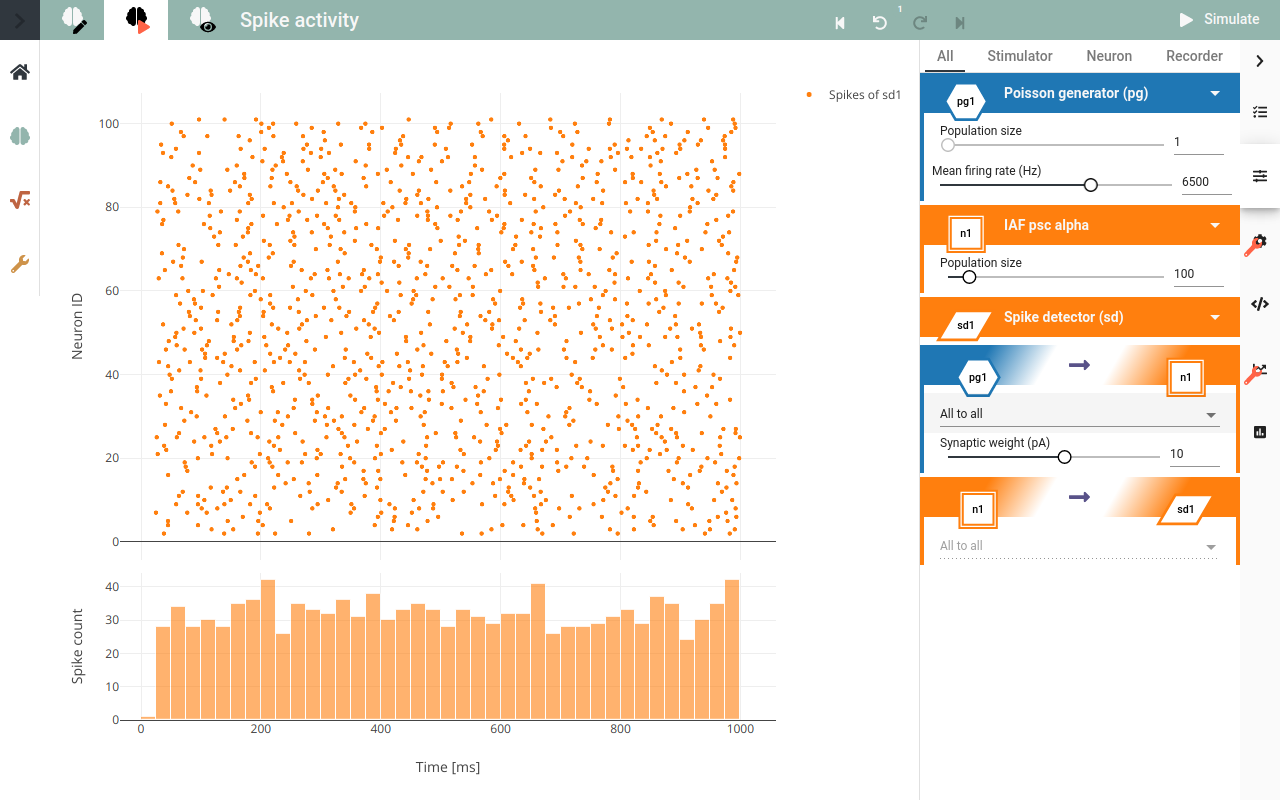Click the IAF psc alpha title
The image size is (1280, 800).
(x=1046, y=225)
